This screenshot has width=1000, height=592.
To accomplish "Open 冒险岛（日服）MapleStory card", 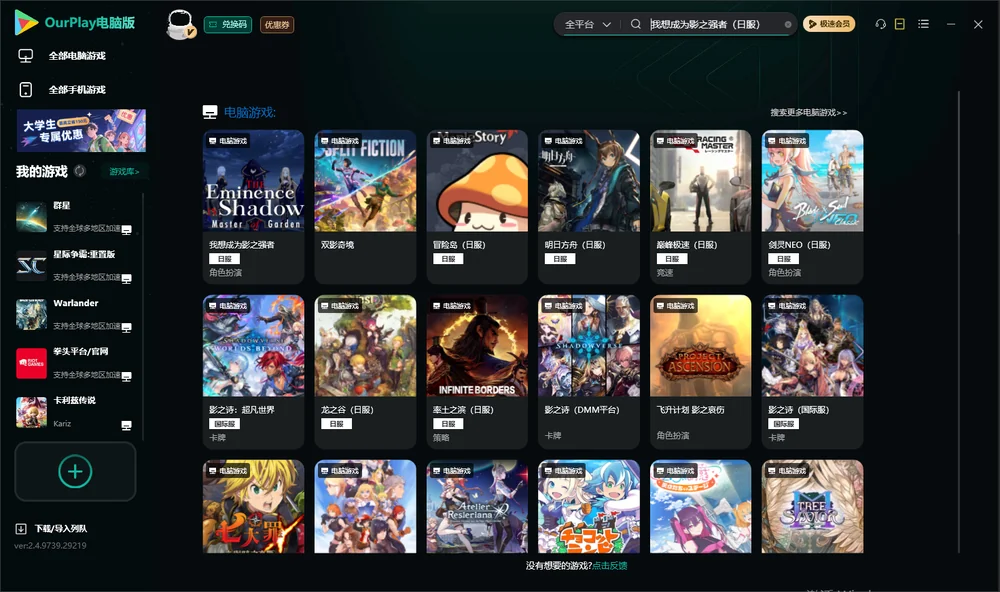I will click(x=477, y=207).
